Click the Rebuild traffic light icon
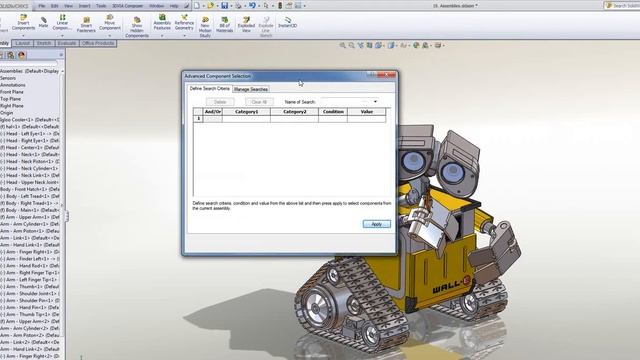Image resolution: width=640 pixels, height=360 pixels. pos(280,6)
